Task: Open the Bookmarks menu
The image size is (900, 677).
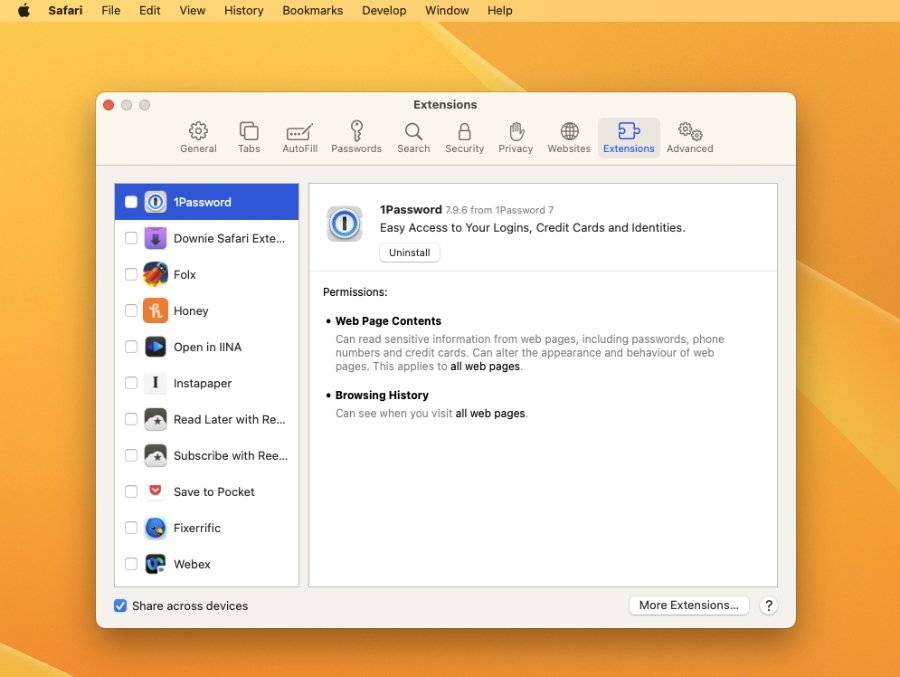Action: pos(314,10)
